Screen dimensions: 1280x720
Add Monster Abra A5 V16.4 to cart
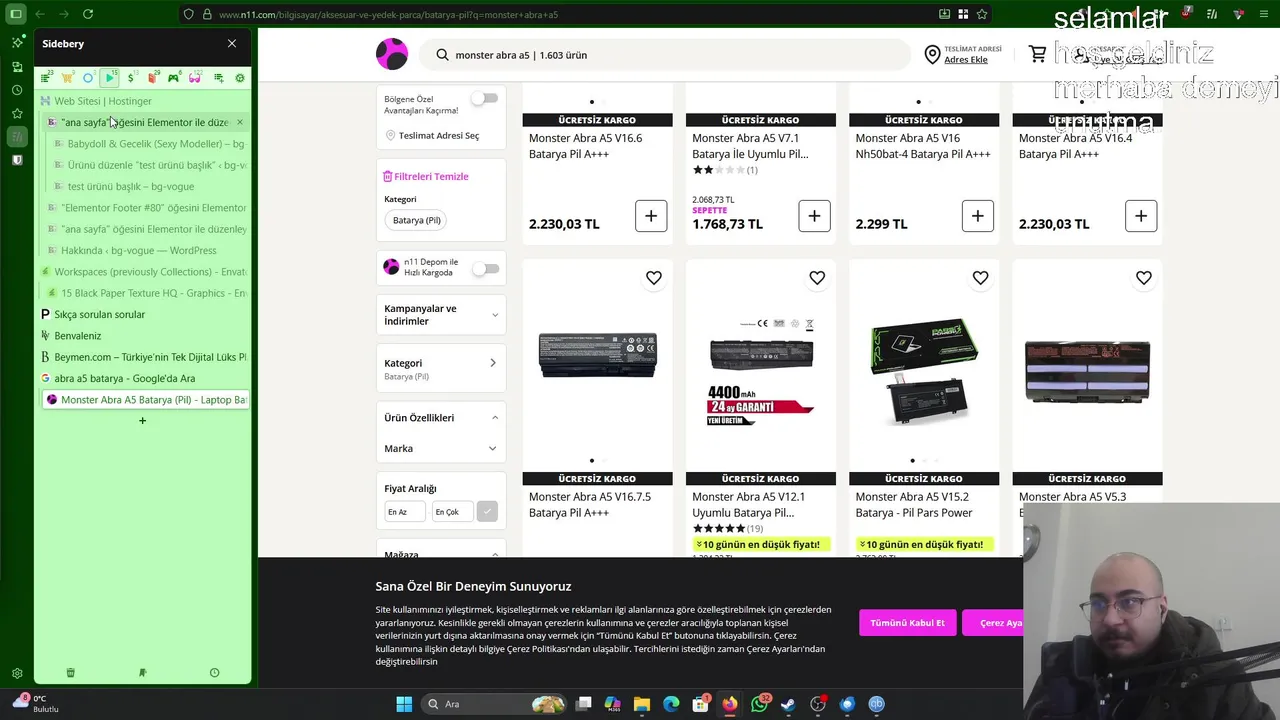click(x=1141, y=216)
